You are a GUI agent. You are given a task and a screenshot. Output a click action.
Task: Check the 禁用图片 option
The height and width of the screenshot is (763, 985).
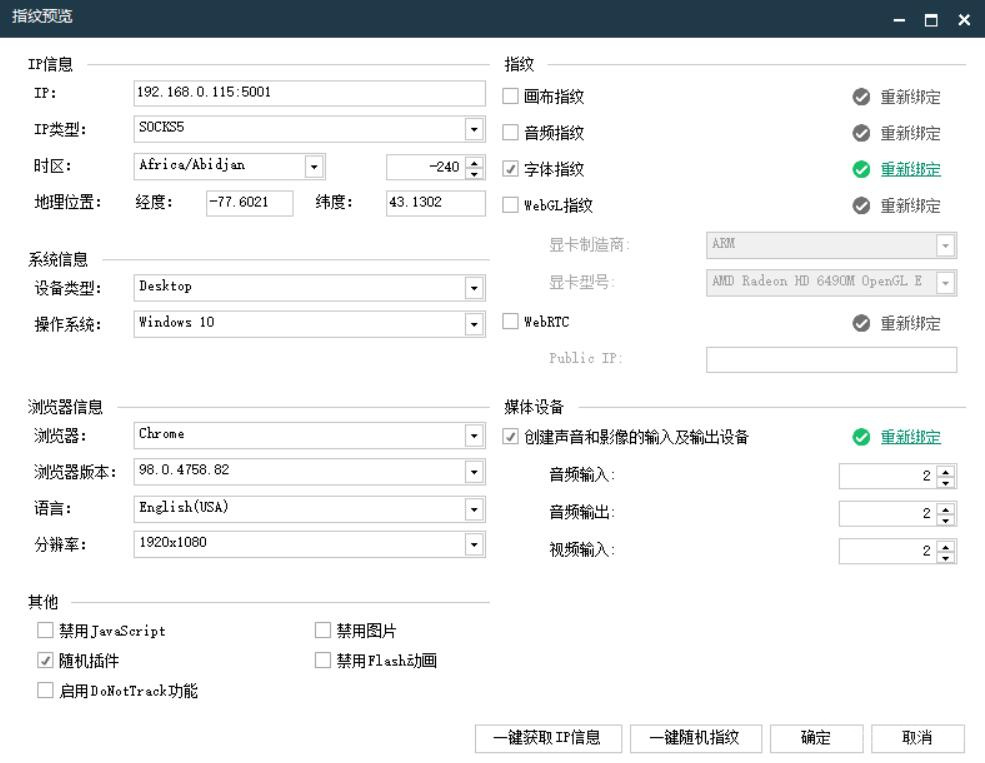[322, 630]
